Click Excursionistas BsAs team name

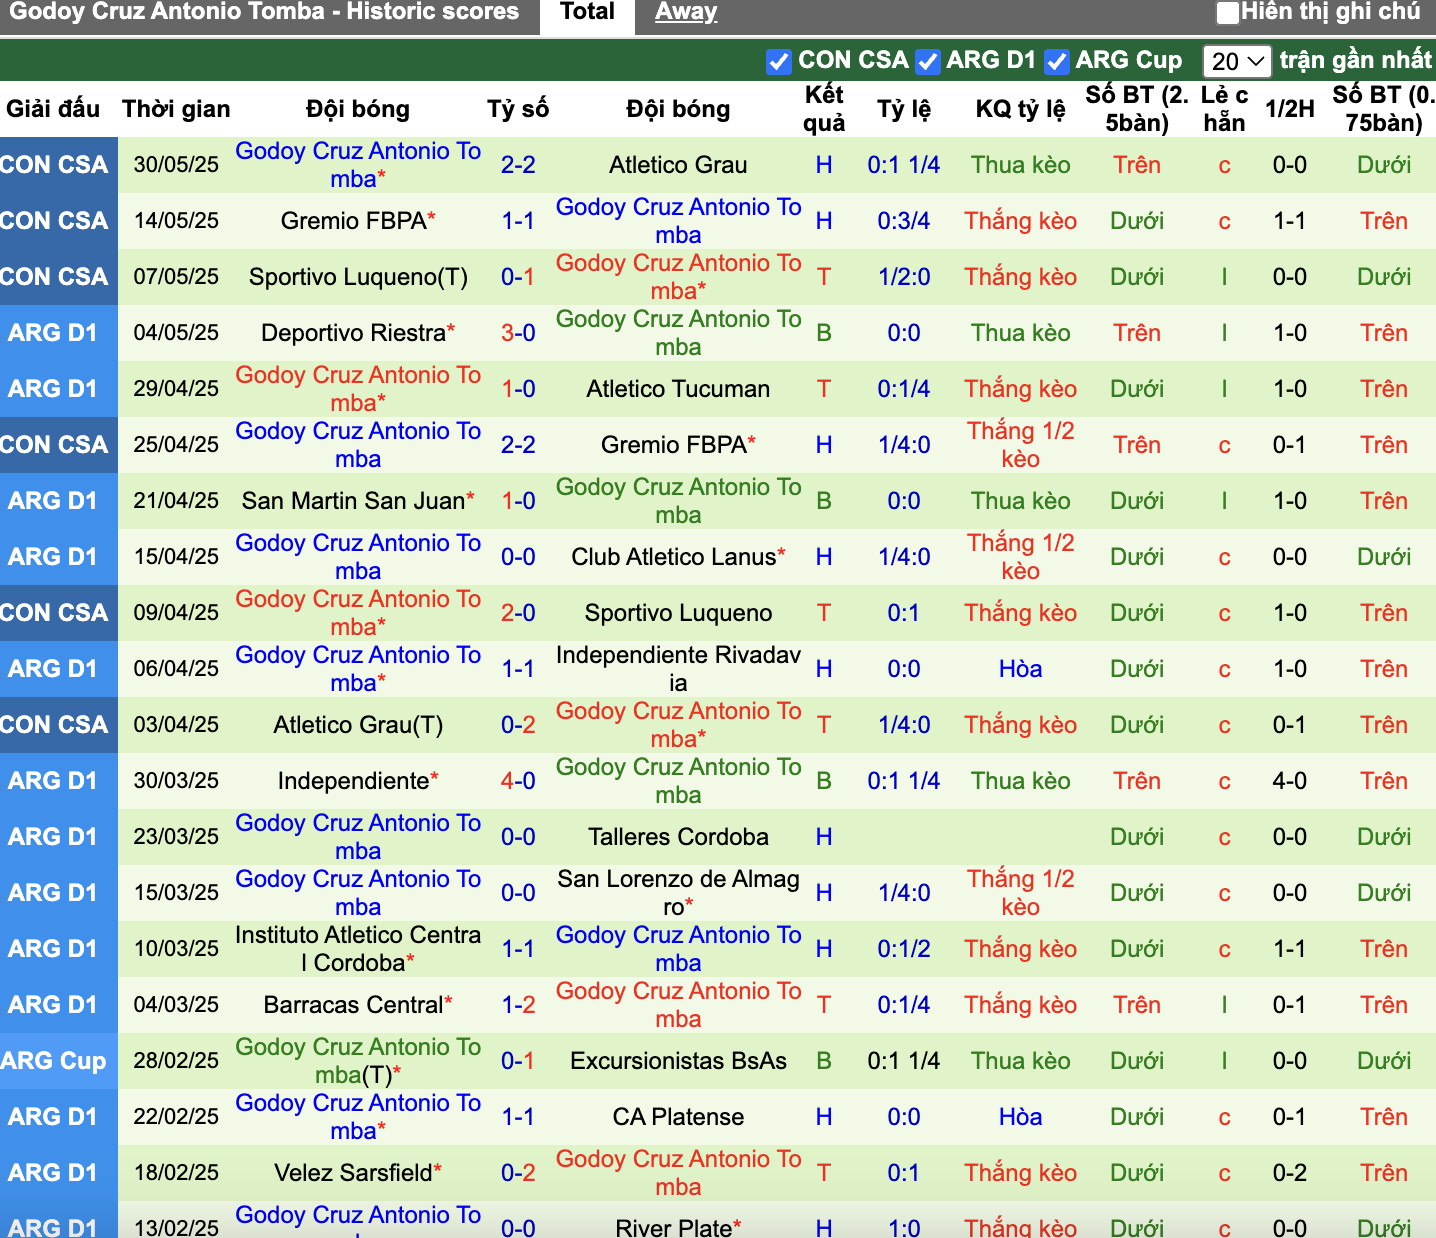pos(678,1061)
